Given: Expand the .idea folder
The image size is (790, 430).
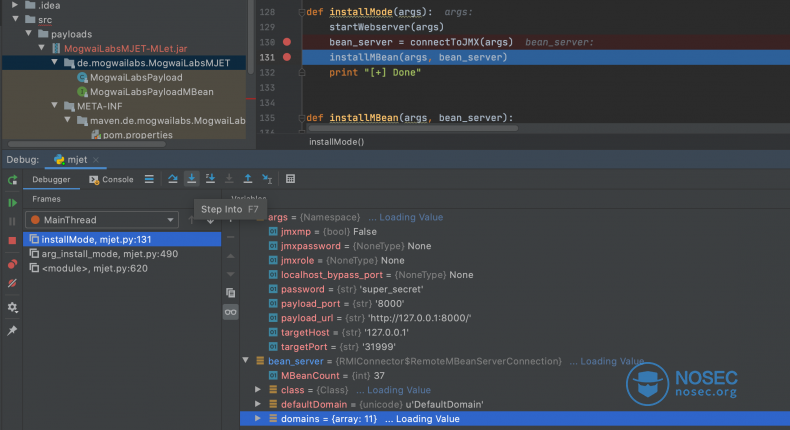Looking at the screenshot, I should click(15, 5).
